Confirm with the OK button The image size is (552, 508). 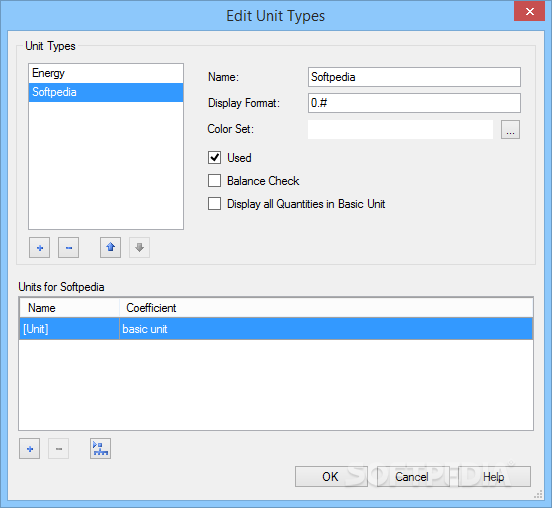pyautogui.click(x=331, y=477)
